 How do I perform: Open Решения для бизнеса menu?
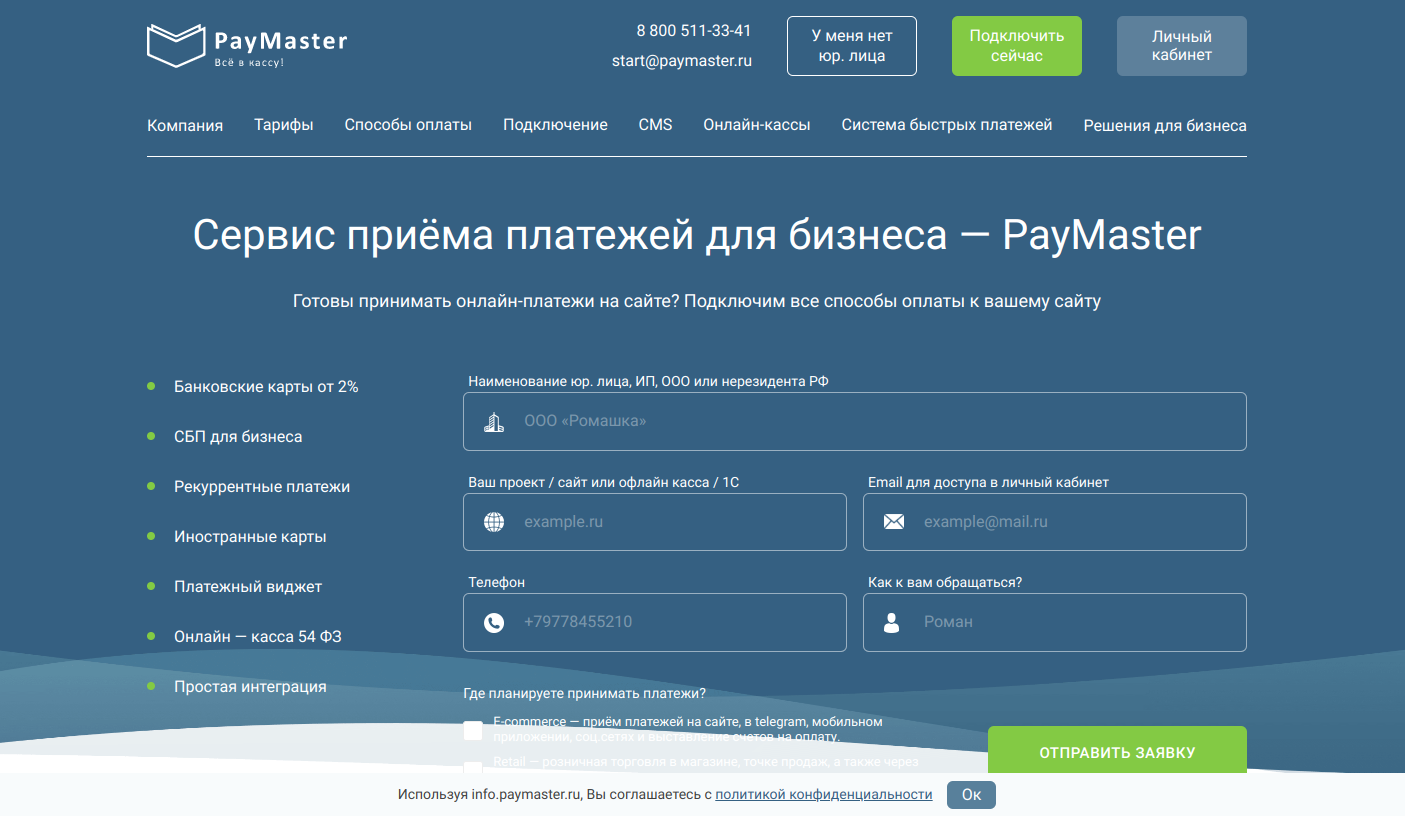point(1165,126)
